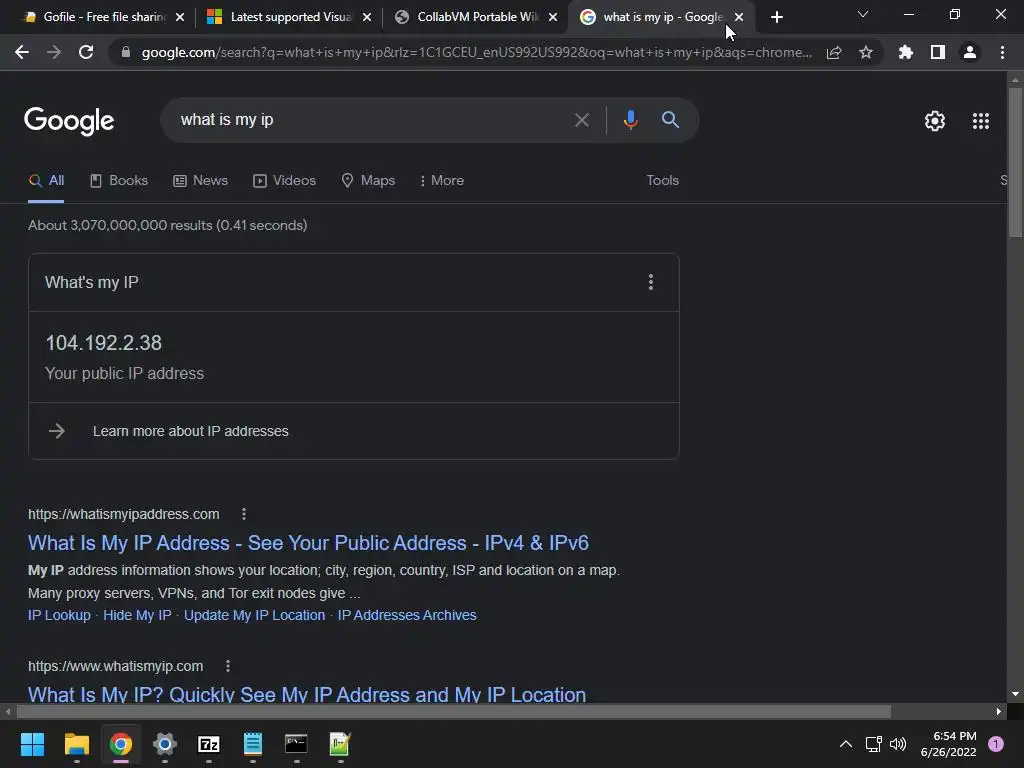Start voice search with microphone
Screen dimensions: 1024x768
[630, 120]
